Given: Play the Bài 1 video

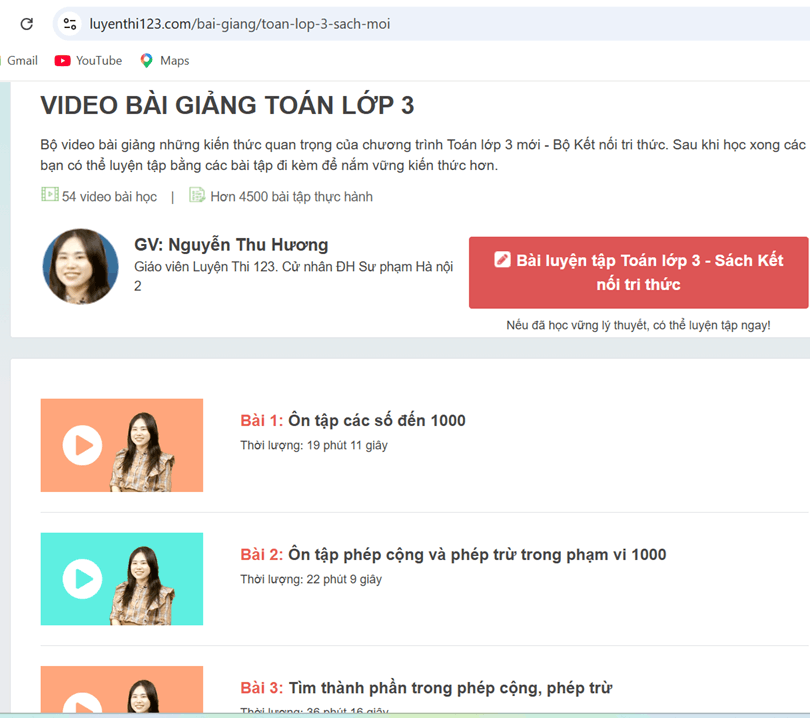Looking at the screenshot, I should [82, 445].
